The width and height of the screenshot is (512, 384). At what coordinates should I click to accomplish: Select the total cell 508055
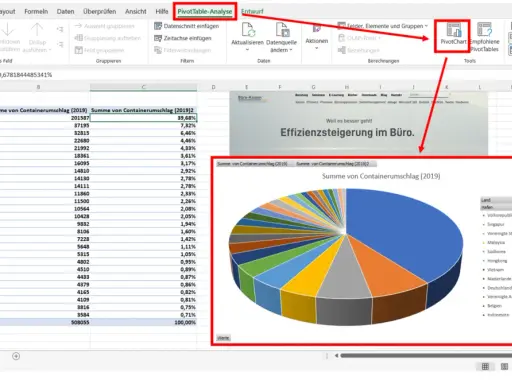click(45, 322)
